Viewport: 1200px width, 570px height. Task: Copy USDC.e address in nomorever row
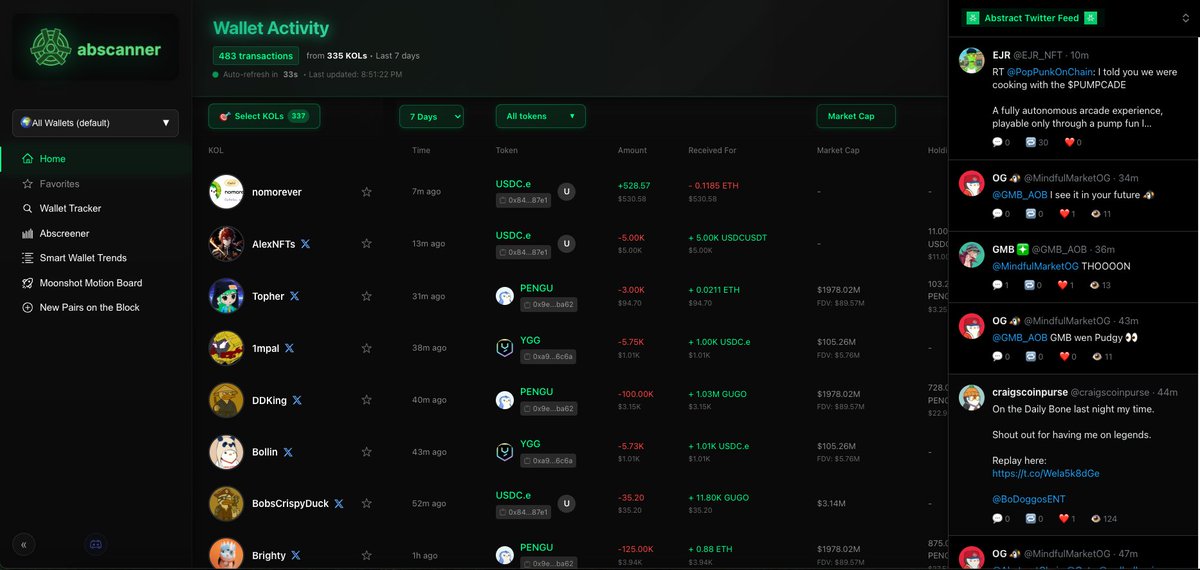[x=523, y=201]
